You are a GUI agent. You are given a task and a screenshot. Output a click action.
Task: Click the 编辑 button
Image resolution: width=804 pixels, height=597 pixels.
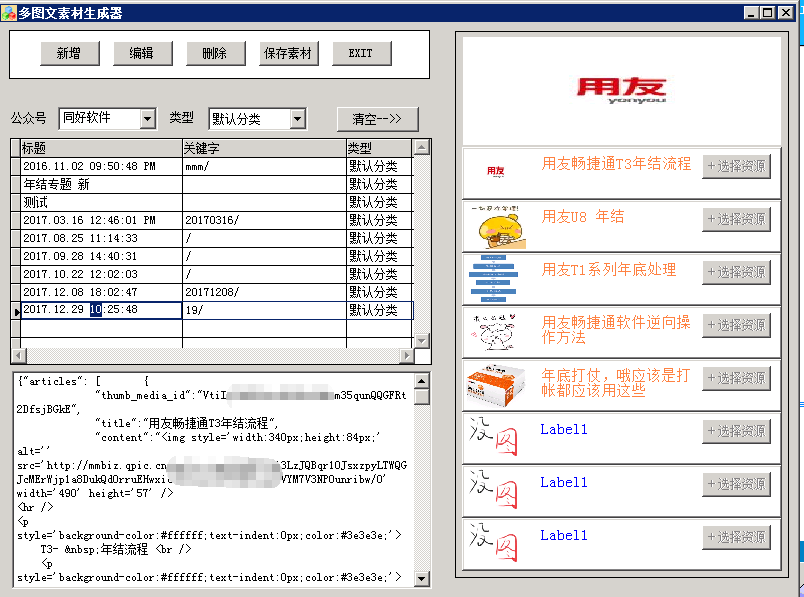pos(143,53)
